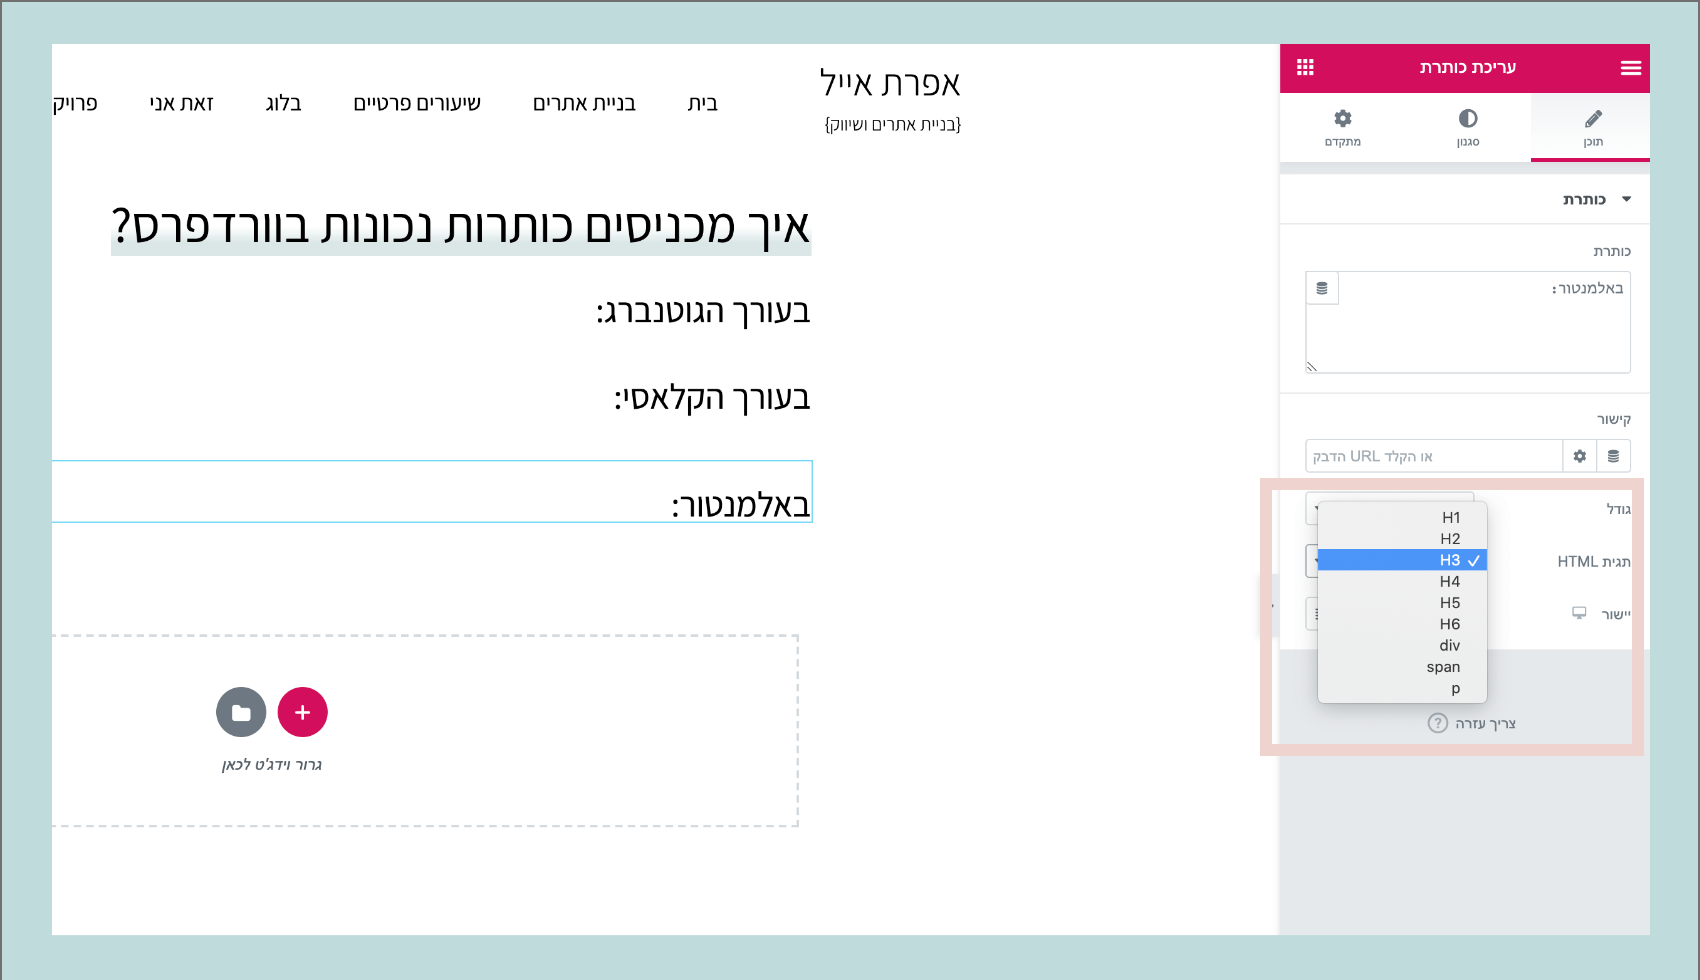Select H5 in the HTML tag list
The width and height of the screenshot is (1700, 980).
tap(1403, 602)
